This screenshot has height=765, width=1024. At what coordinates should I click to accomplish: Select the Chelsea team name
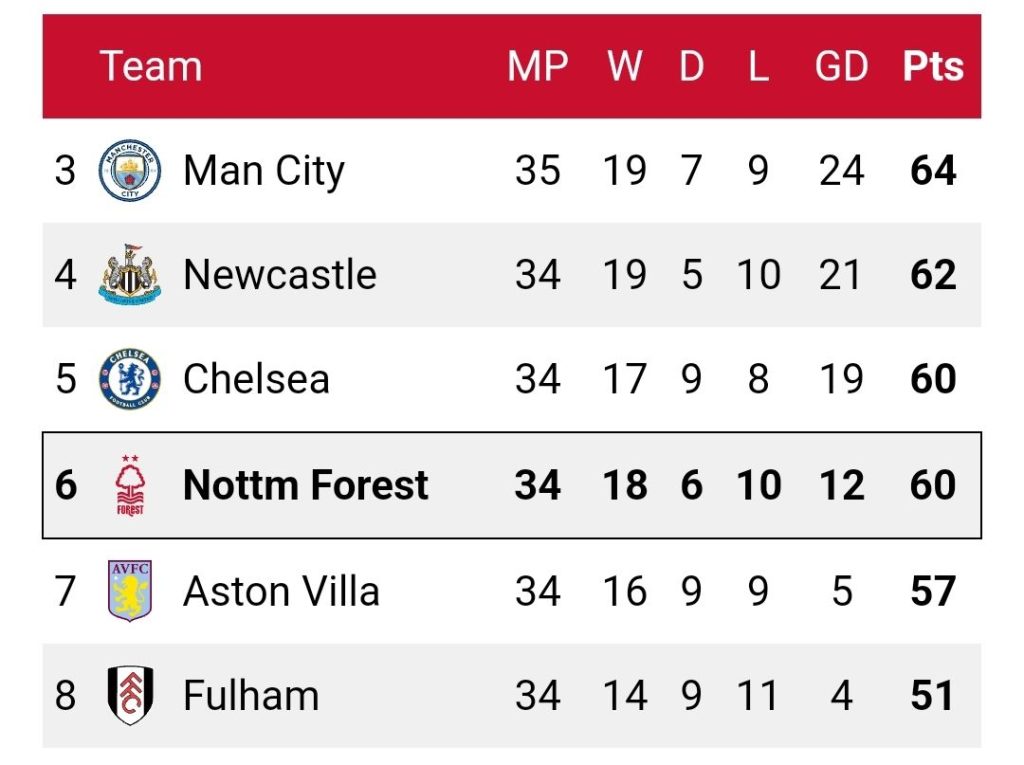click(x=256, y=379)
